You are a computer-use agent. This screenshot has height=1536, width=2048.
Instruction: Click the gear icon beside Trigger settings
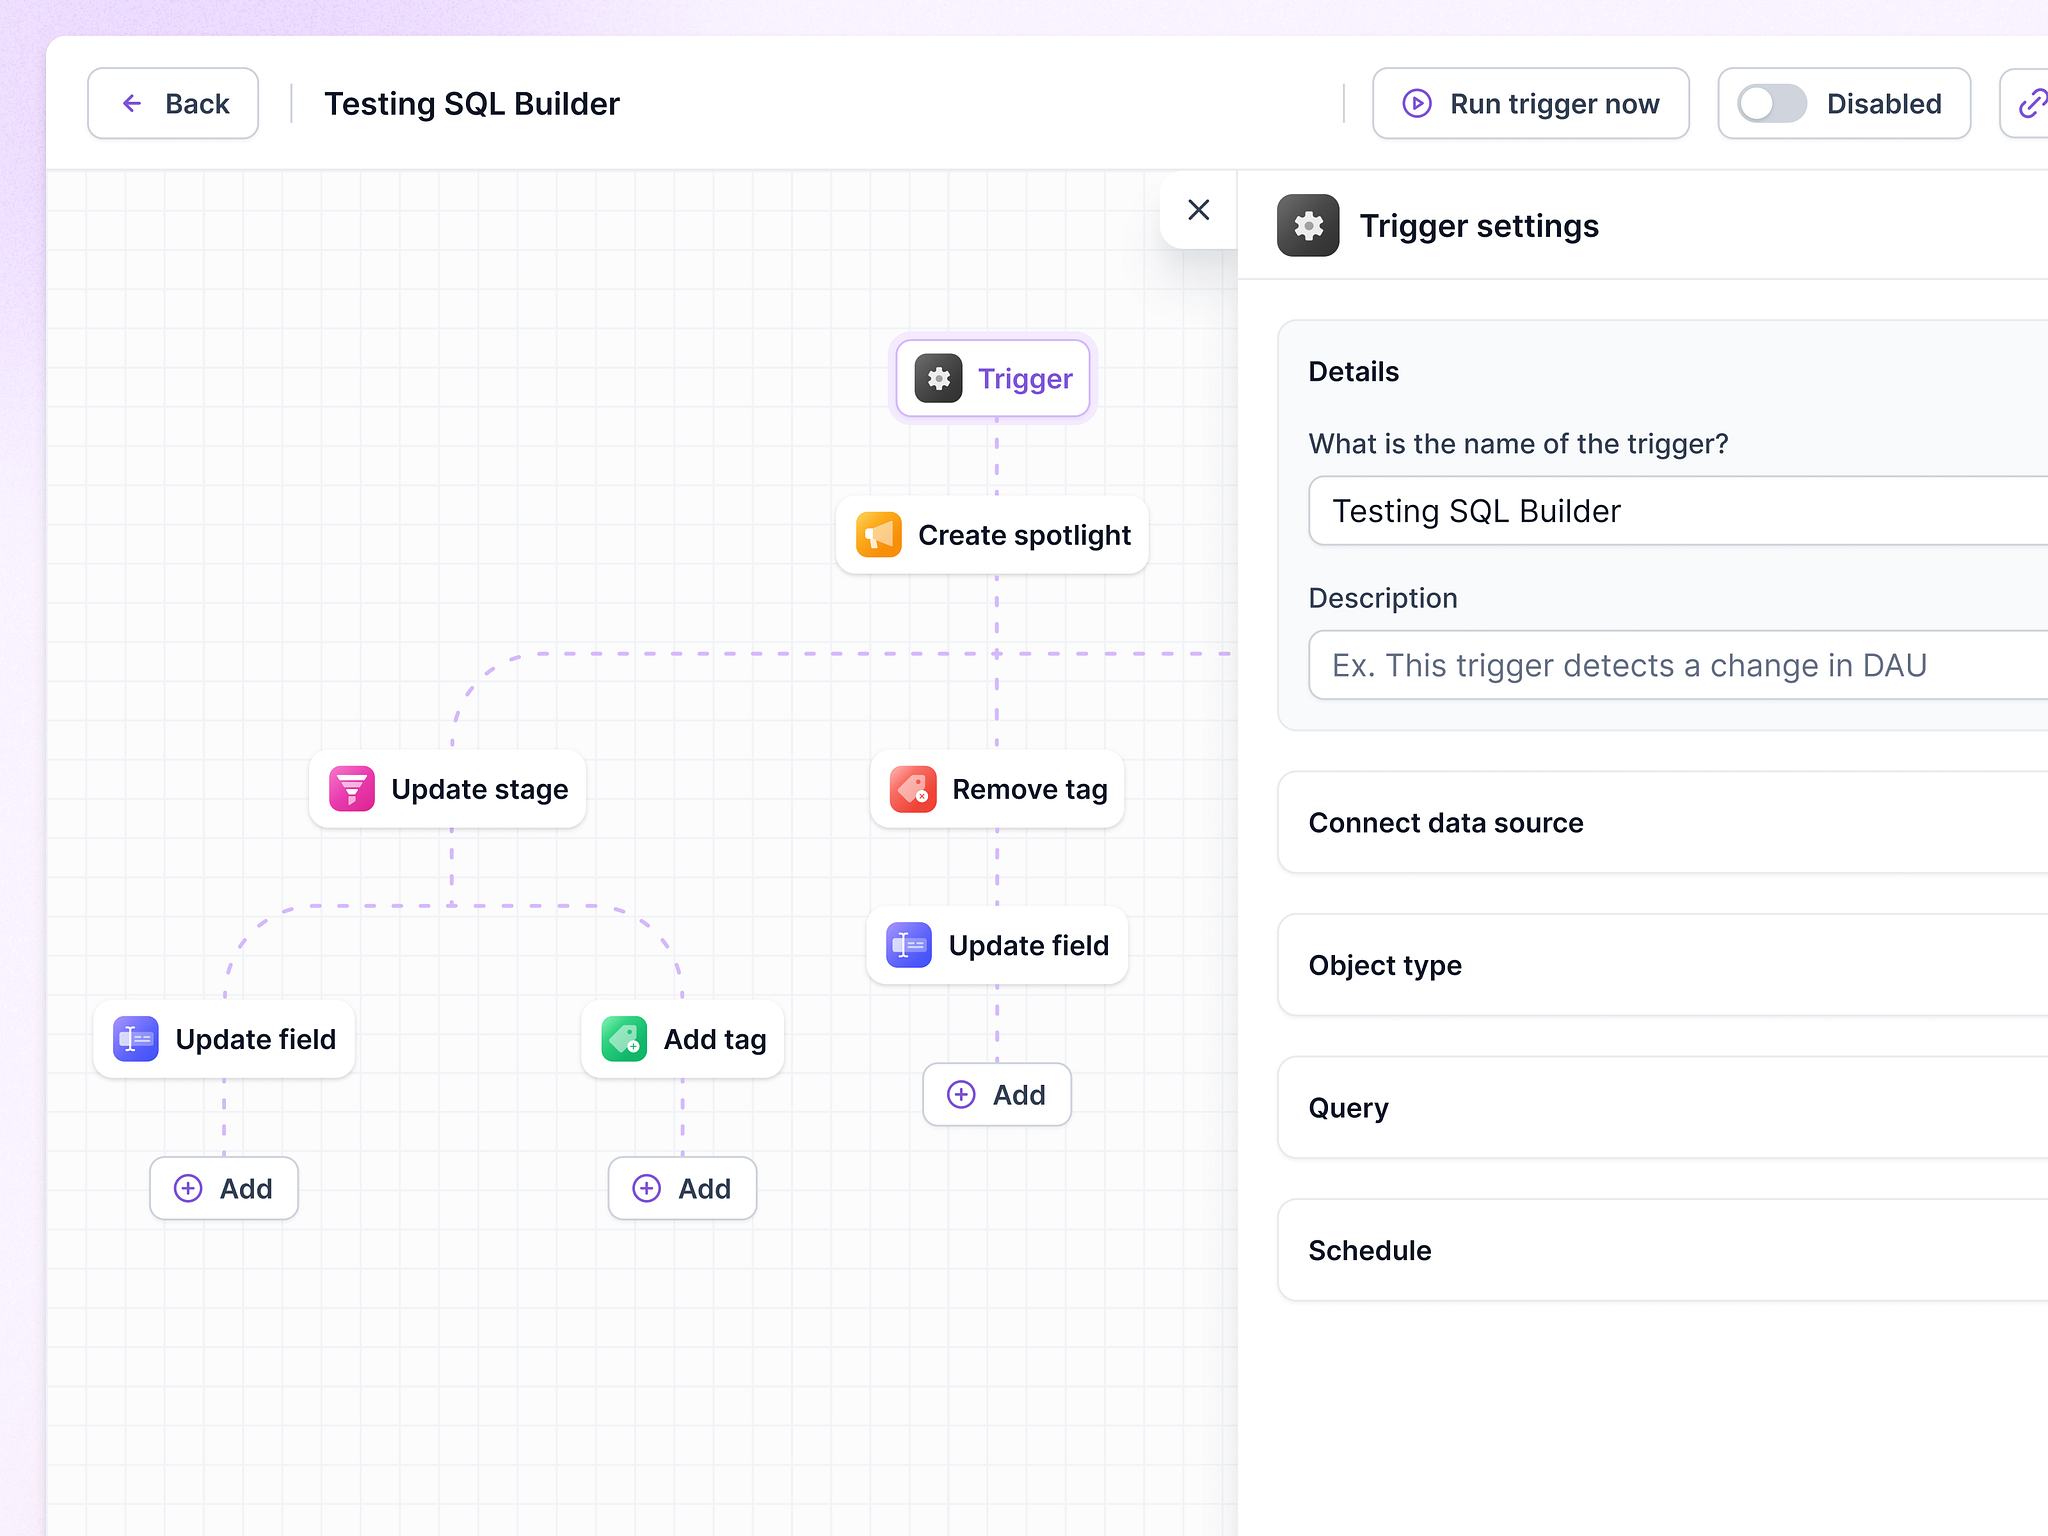point(1308,225)
